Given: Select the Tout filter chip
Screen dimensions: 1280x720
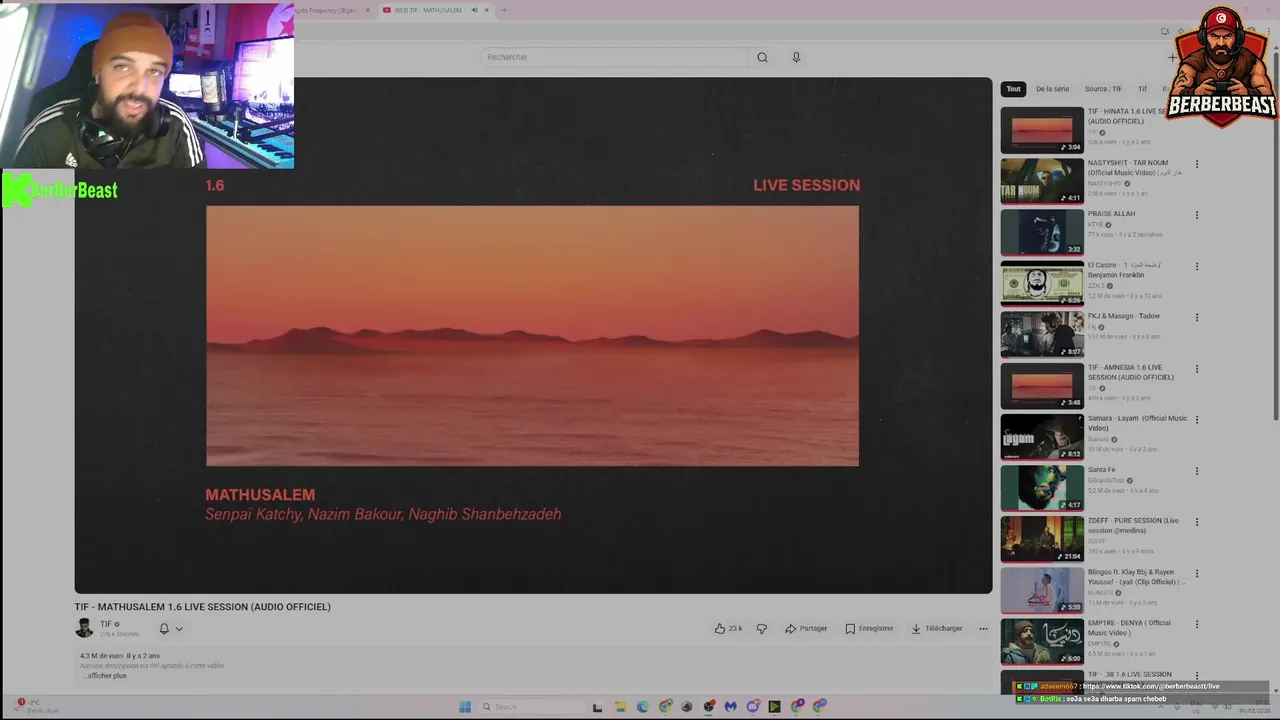Looking at the screenshot, I should 1013,89.
